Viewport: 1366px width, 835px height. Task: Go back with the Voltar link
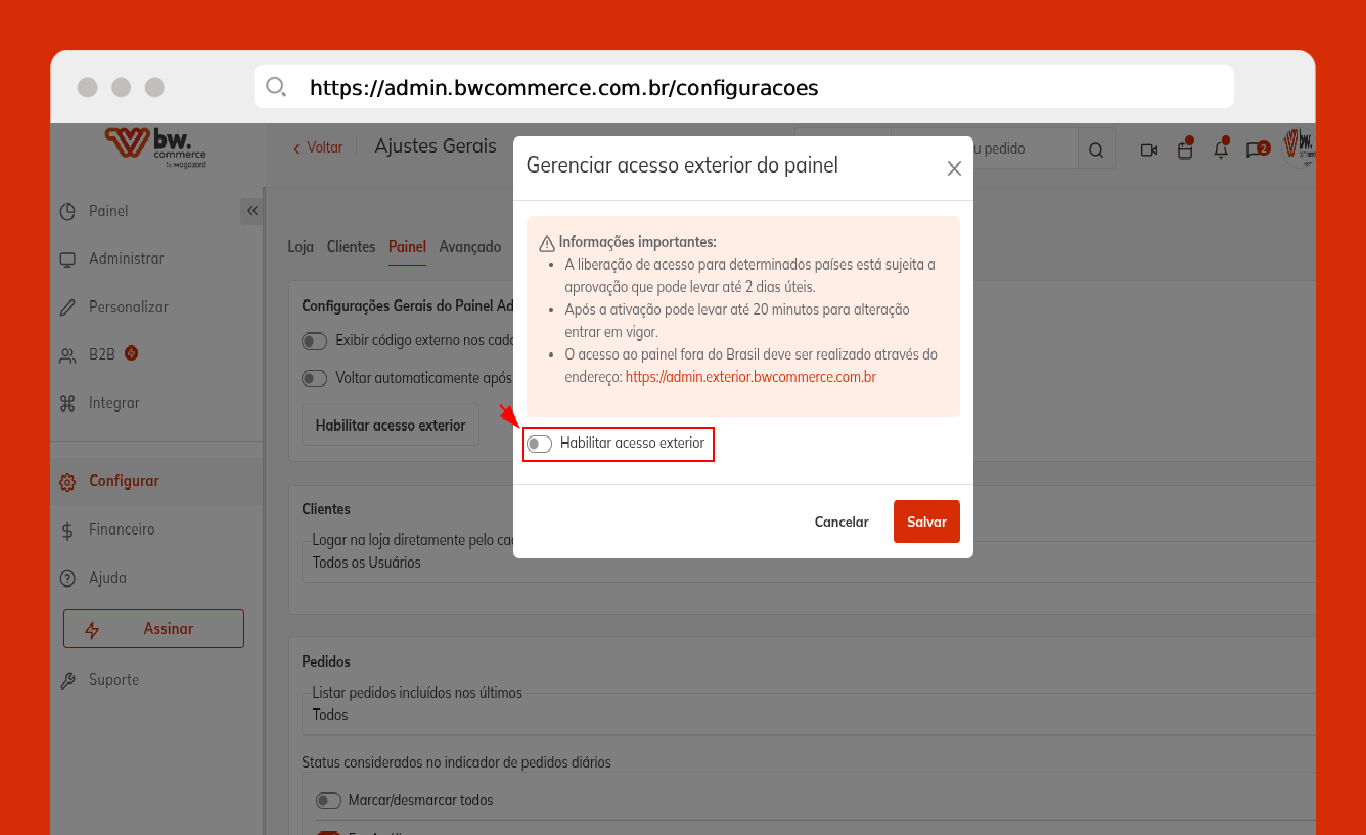[x=318, y=148]
